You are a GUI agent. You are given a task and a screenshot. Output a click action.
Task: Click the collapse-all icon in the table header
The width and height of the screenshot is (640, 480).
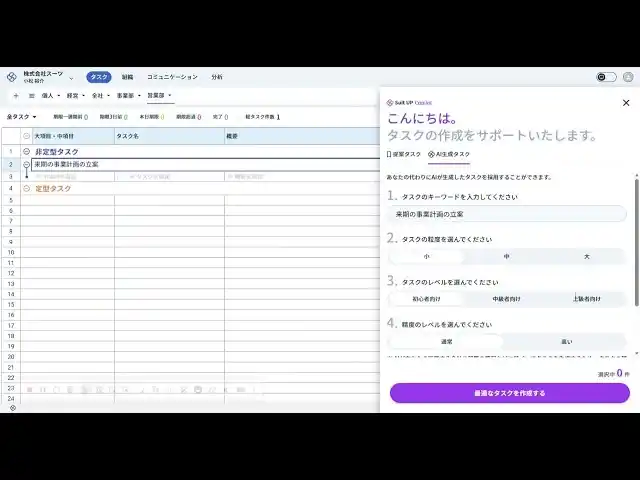(27, 135)
